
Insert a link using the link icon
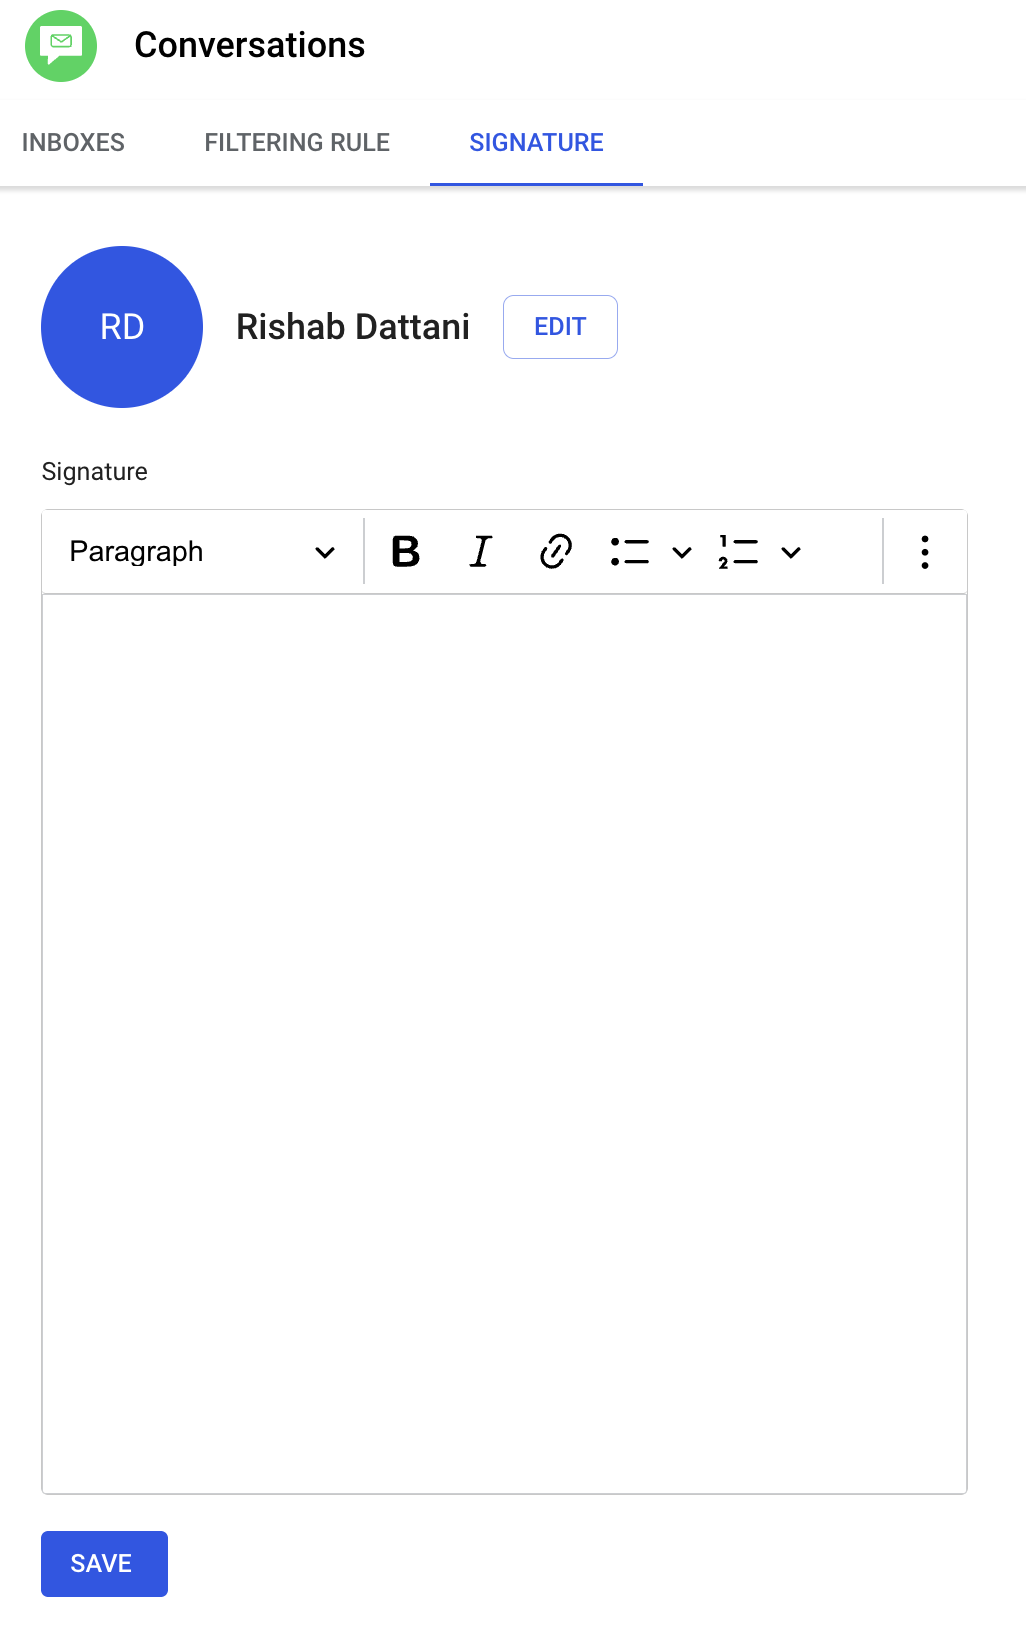(x=555, y=552)
